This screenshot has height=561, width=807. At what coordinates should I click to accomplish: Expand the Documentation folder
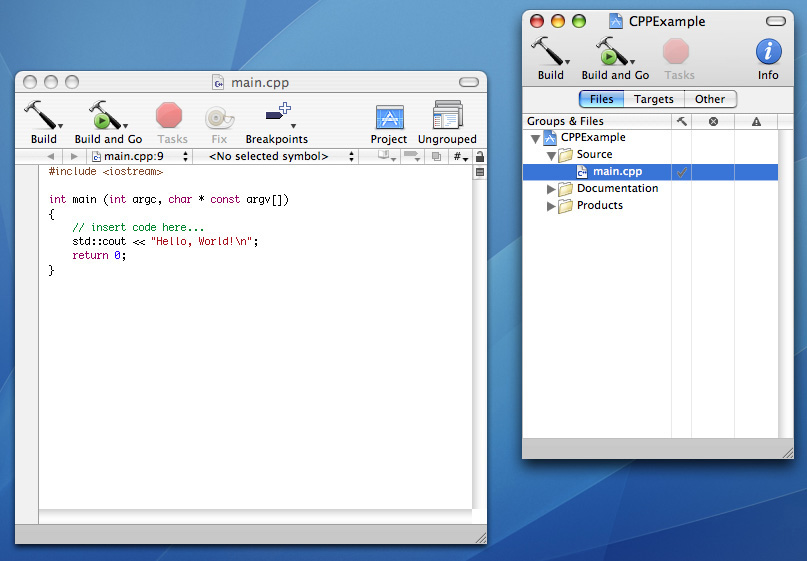click(x=551, y=189)
